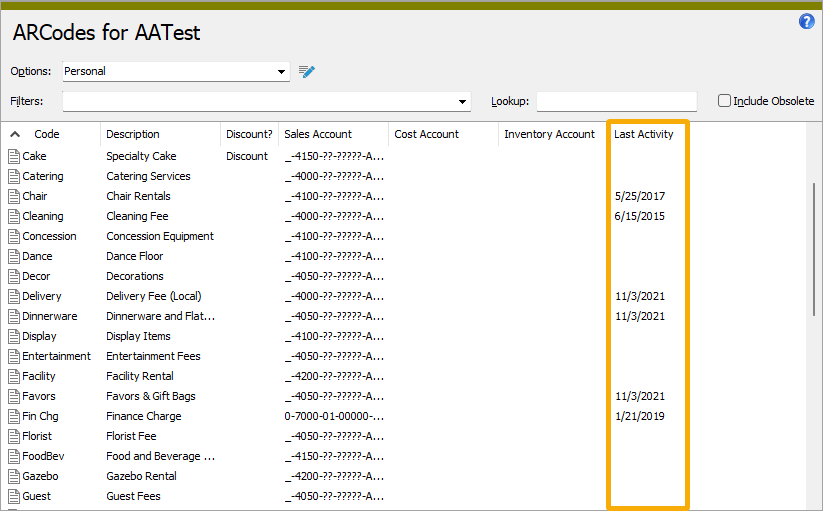Click the 11/3/2021 date in Favors row
The image size is (823, 511).
[640, 396]
